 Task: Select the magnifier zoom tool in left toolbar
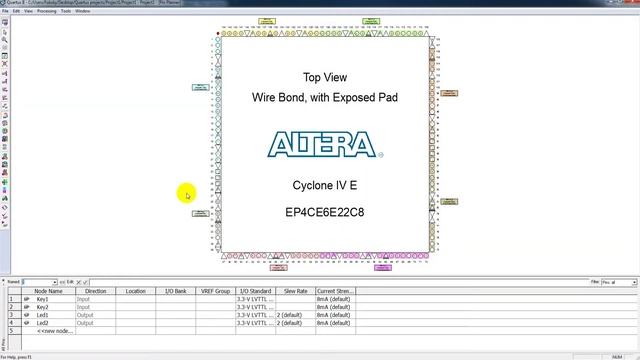point(4,40)
